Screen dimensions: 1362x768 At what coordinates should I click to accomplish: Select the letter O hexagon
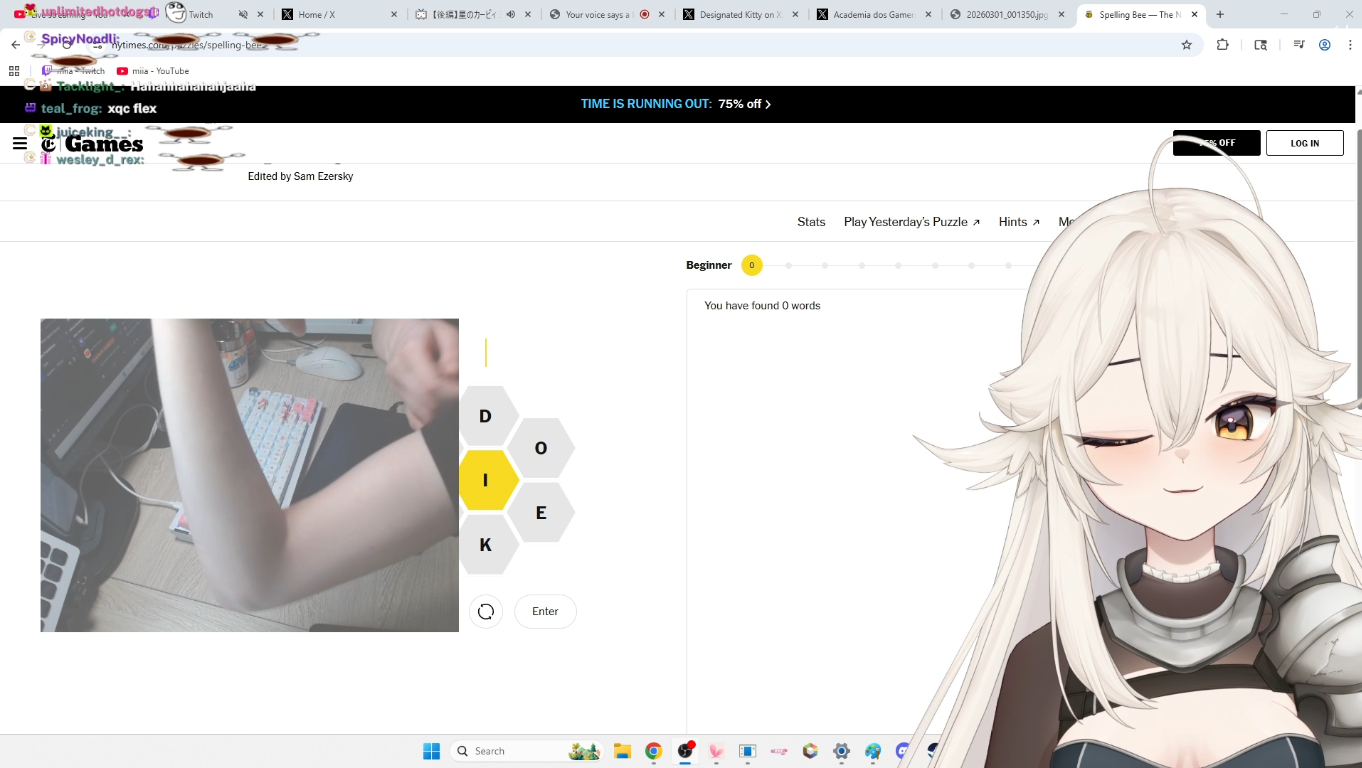pyautogui.click(x=541, y=448)
